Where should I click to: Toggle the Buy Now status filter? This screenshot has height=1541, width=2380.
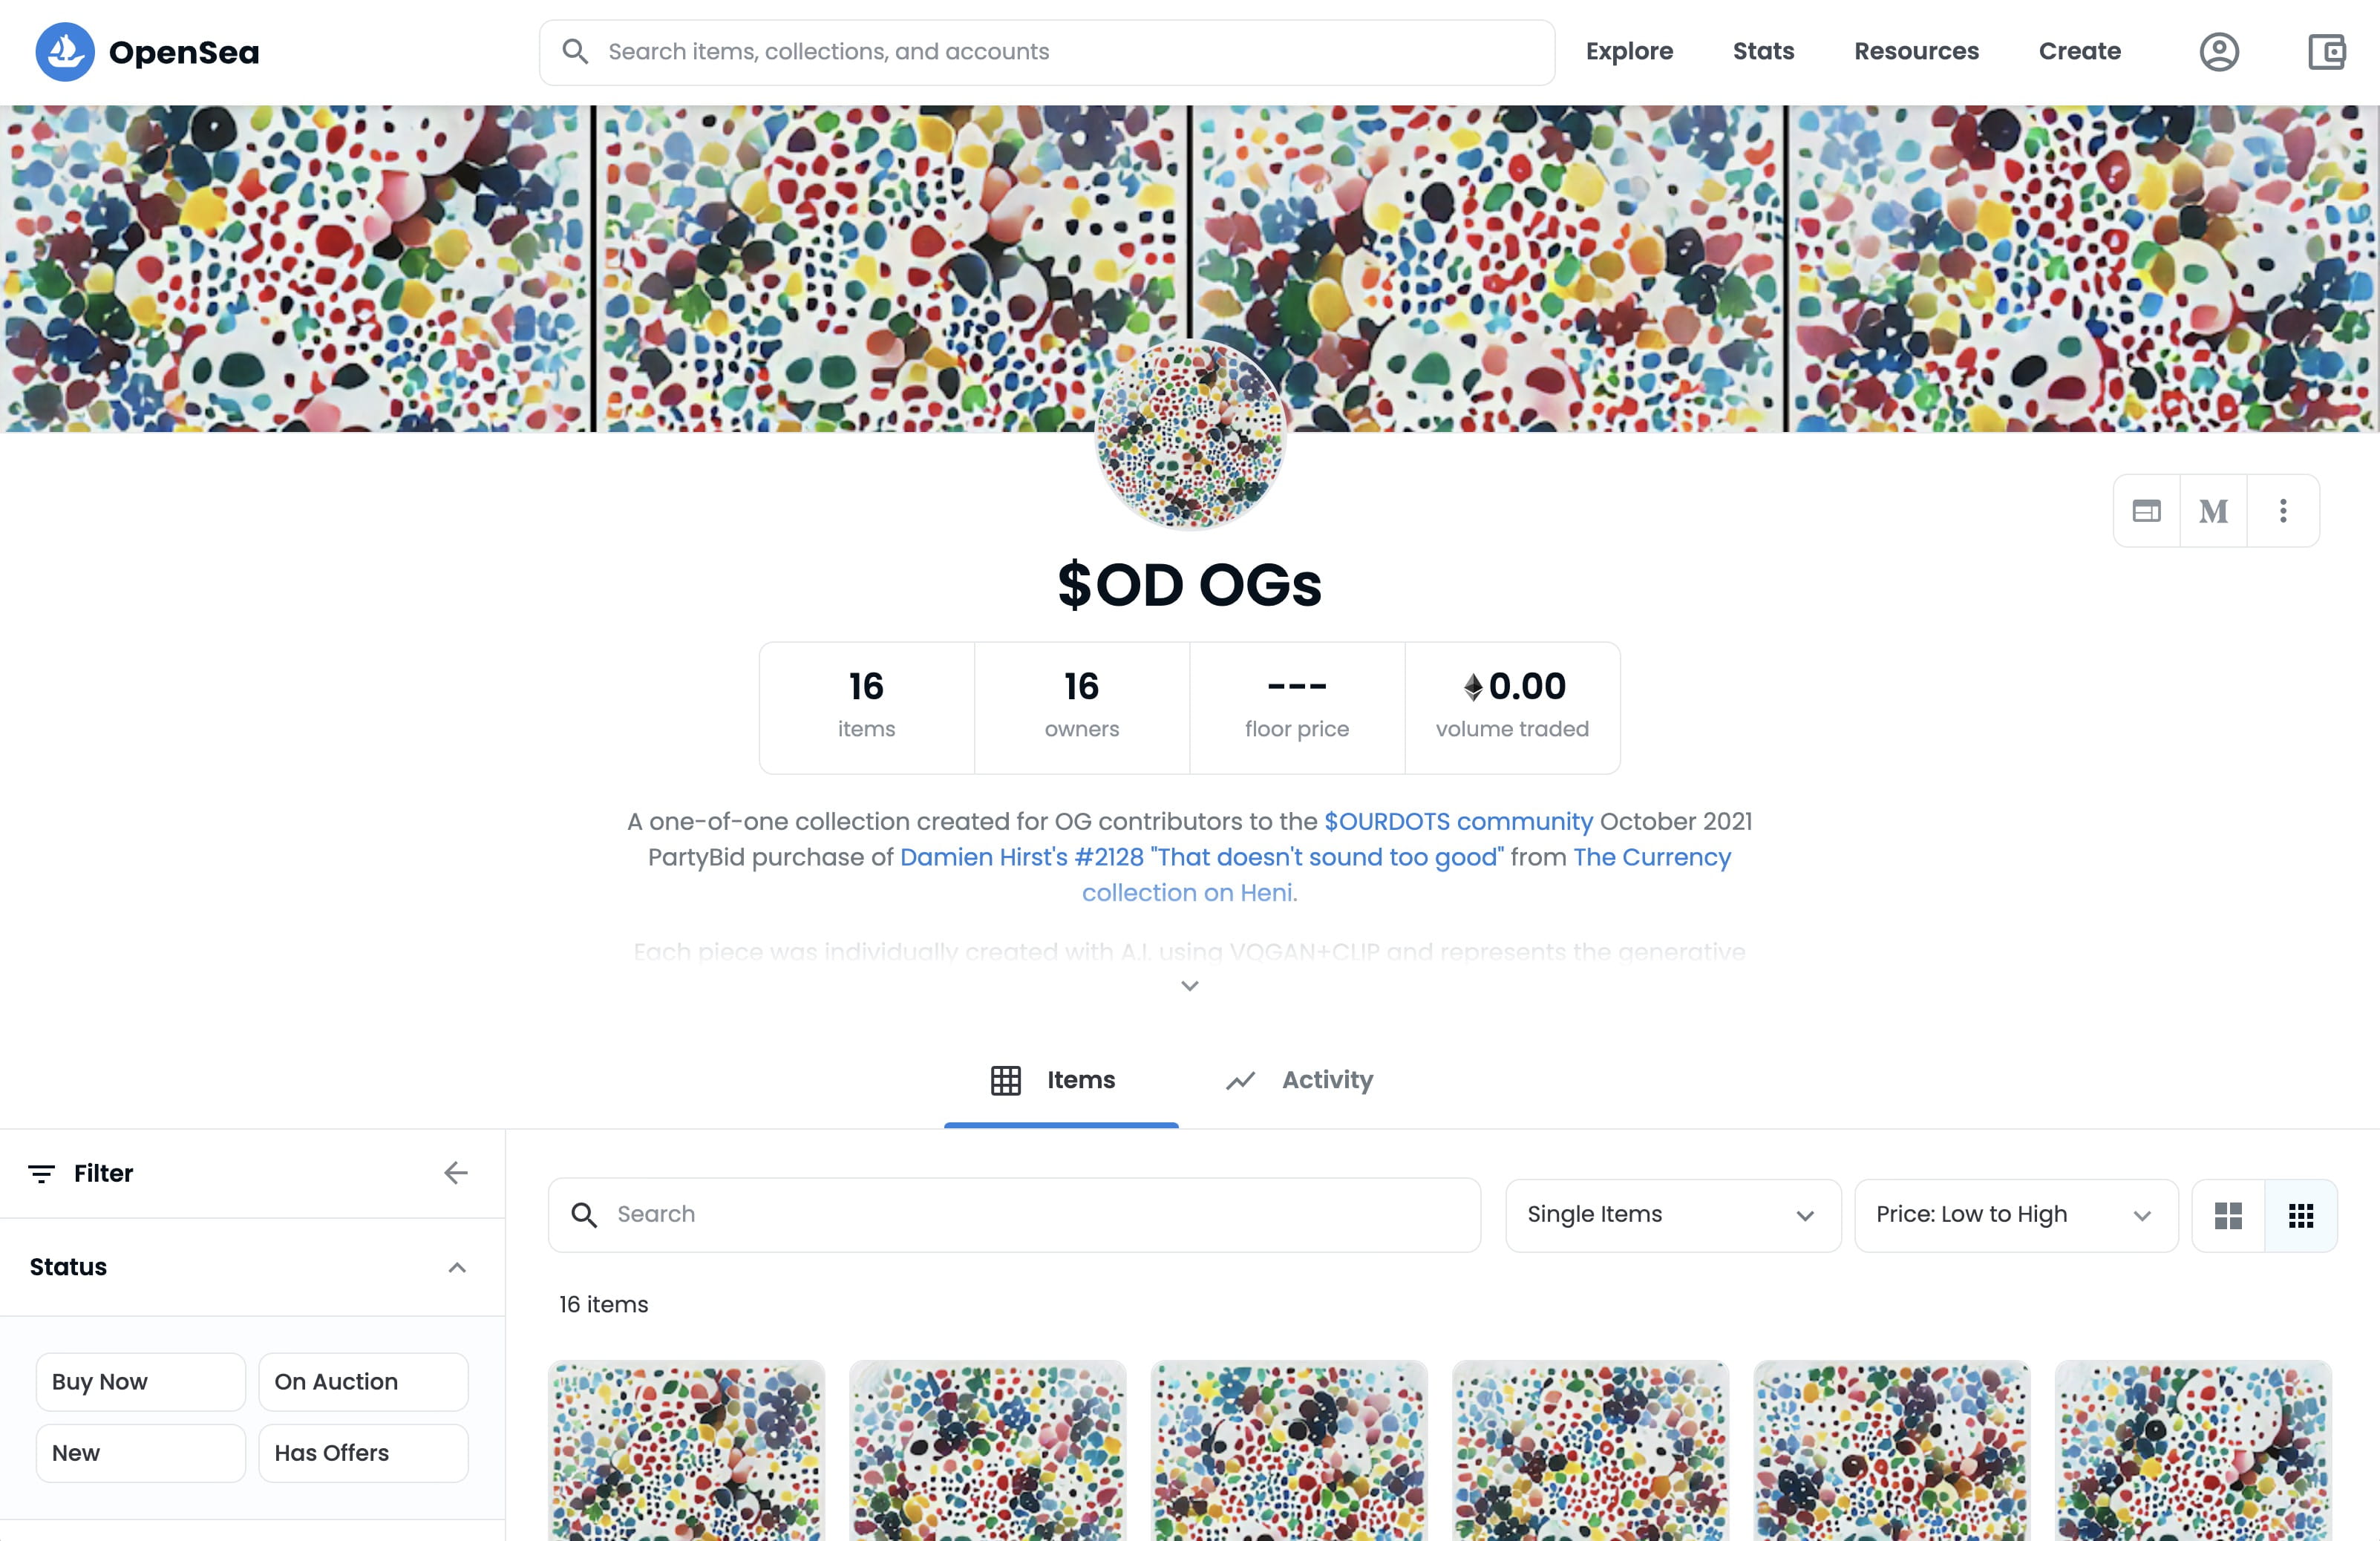click(140, 1382)
